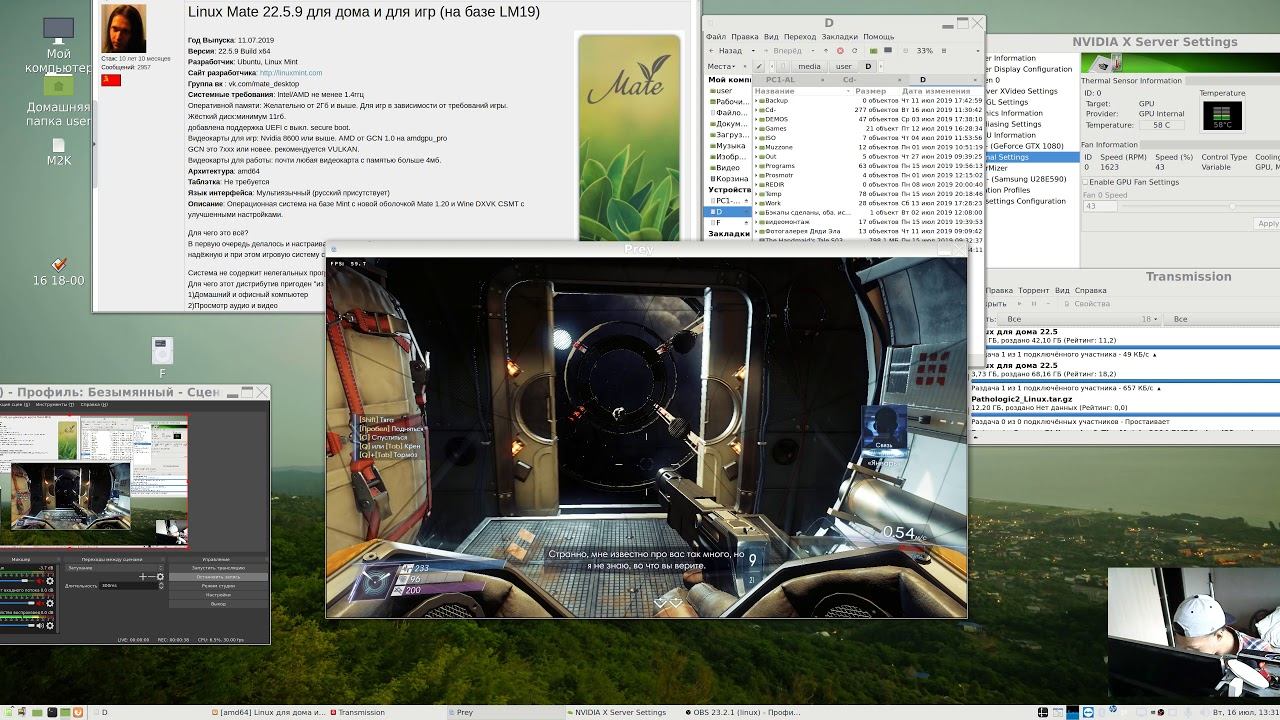Image resolution: width=1280 pixels, height=720 pixels.
Task: Open Закладки menu in file manager
Action: coord(840,37)
